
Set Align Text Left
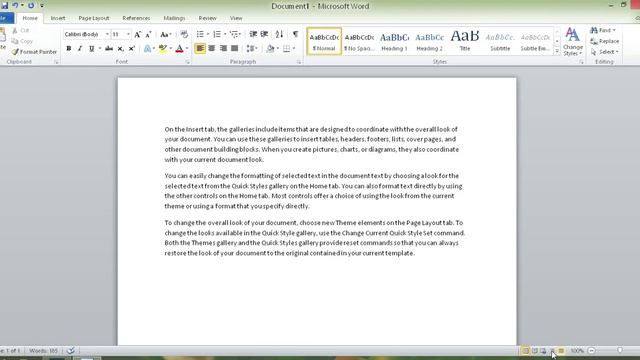(x=200, y=49)
